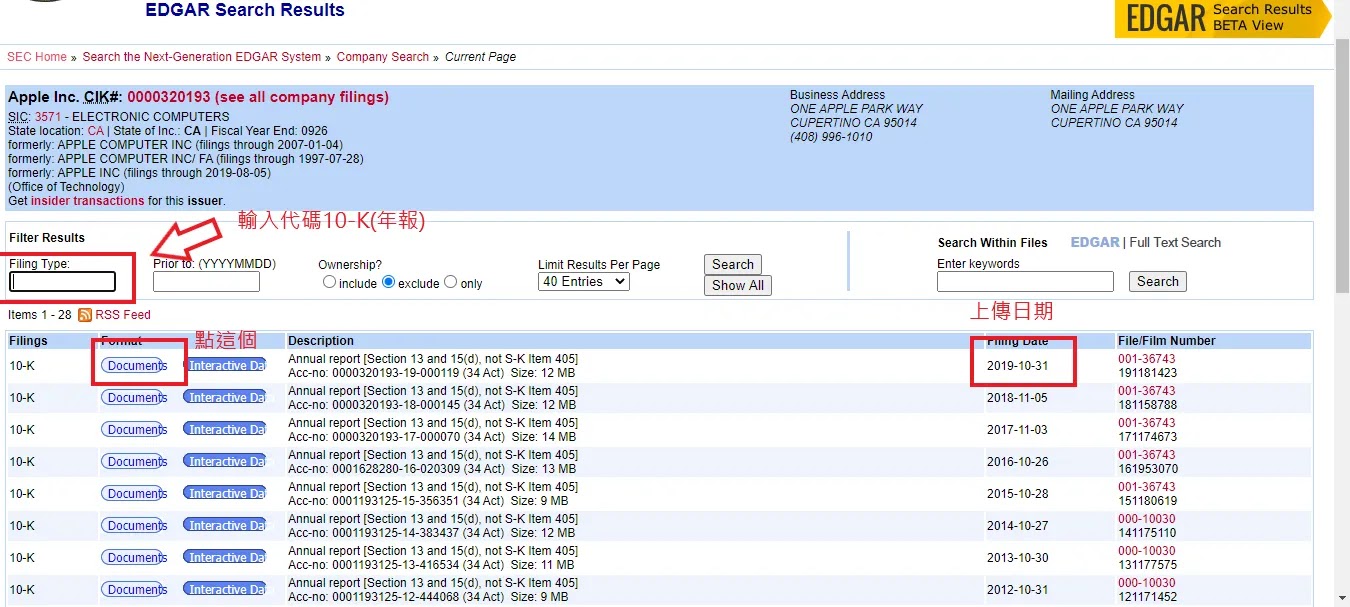This screenshot has height=607, width=1350.
Task: Open Interactive Data for the 2012-10-31 filing
Action: tap(225, 590)
